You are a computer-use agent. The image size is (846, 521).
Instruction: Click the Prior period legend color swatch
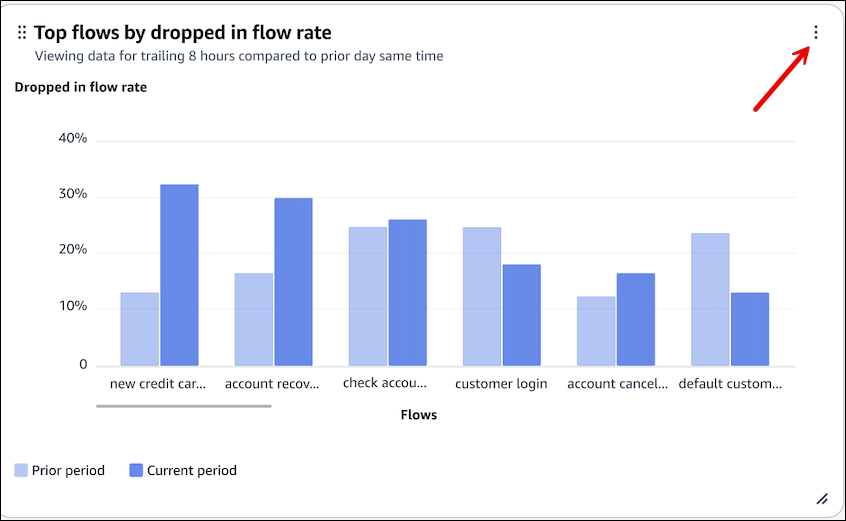pyautogui.click(x=21, y=470)
